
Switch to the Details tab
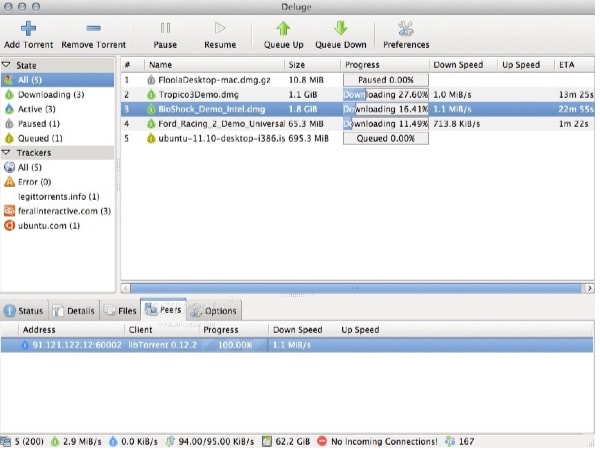pyautogui.click(x=74, y=311)
